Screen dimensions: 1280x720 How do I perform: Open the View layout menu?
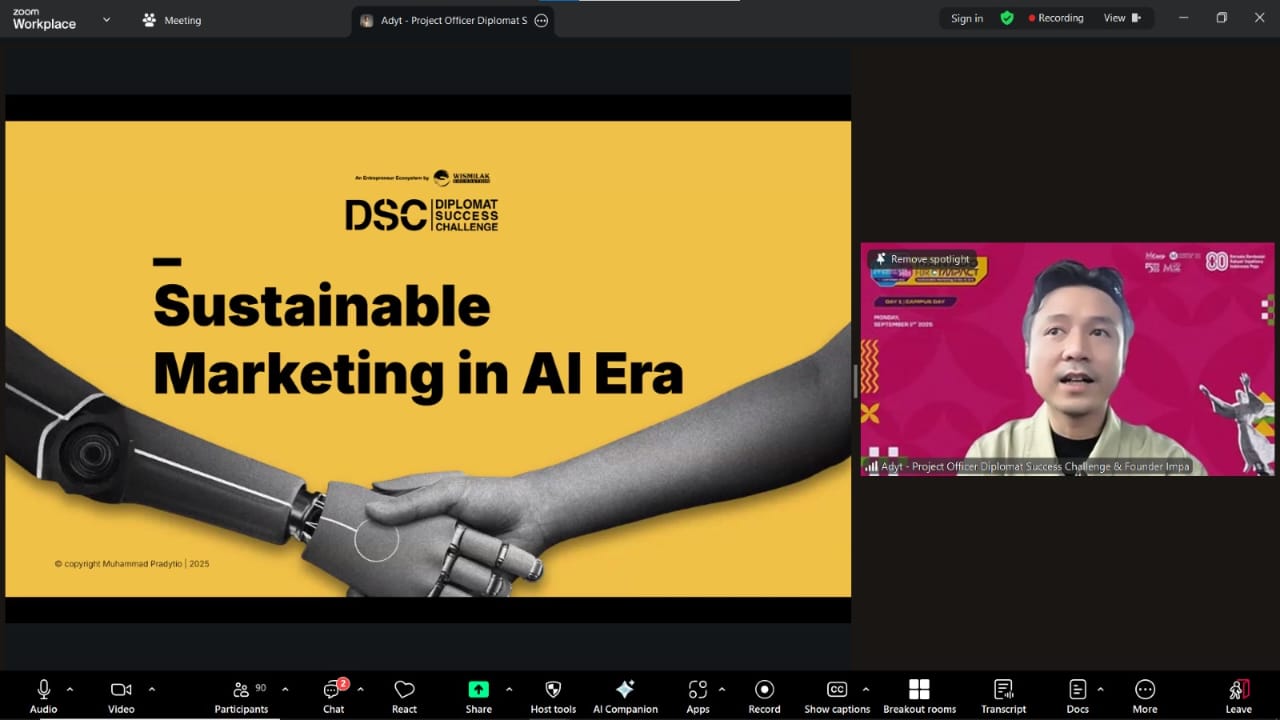(1122, 18)
